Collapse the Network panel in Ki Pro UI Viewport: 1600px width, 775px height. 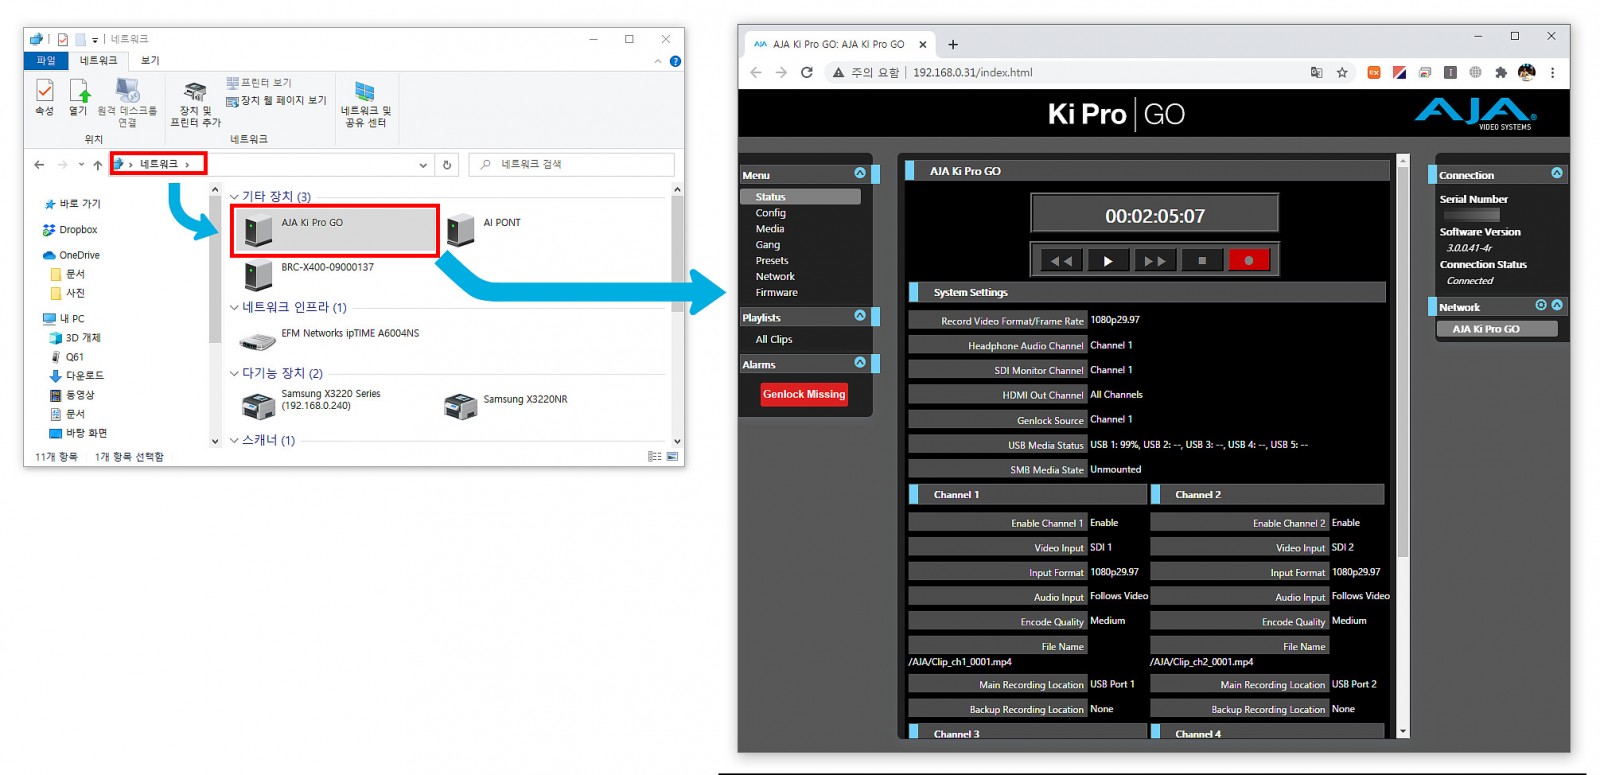[1557, 305]
